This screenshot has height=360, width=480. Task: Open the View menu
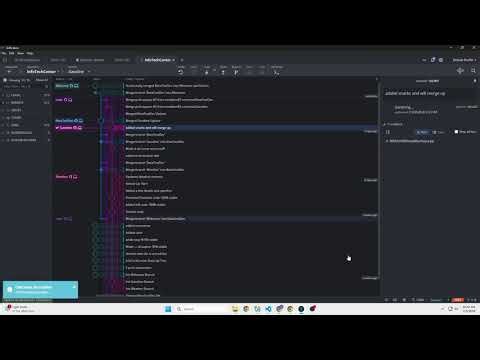(21, 53)
